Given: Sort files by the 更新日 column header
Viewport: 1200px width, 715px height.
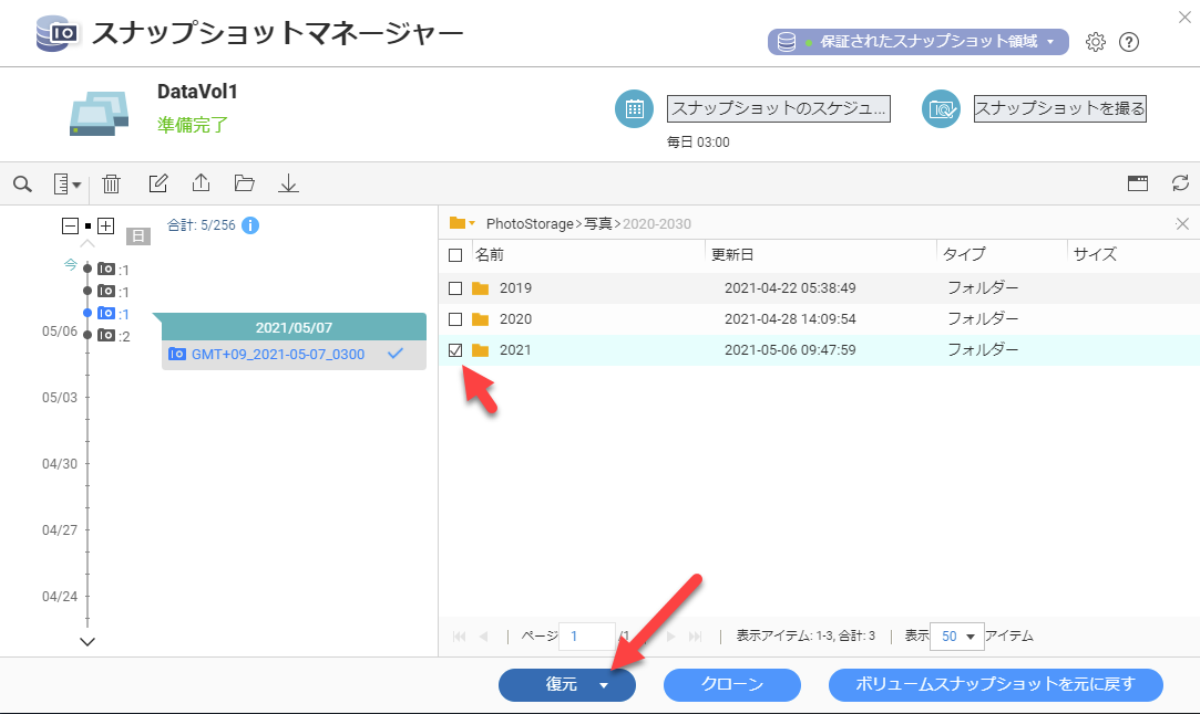Looking at the screenshot, I should coord(731,255).
